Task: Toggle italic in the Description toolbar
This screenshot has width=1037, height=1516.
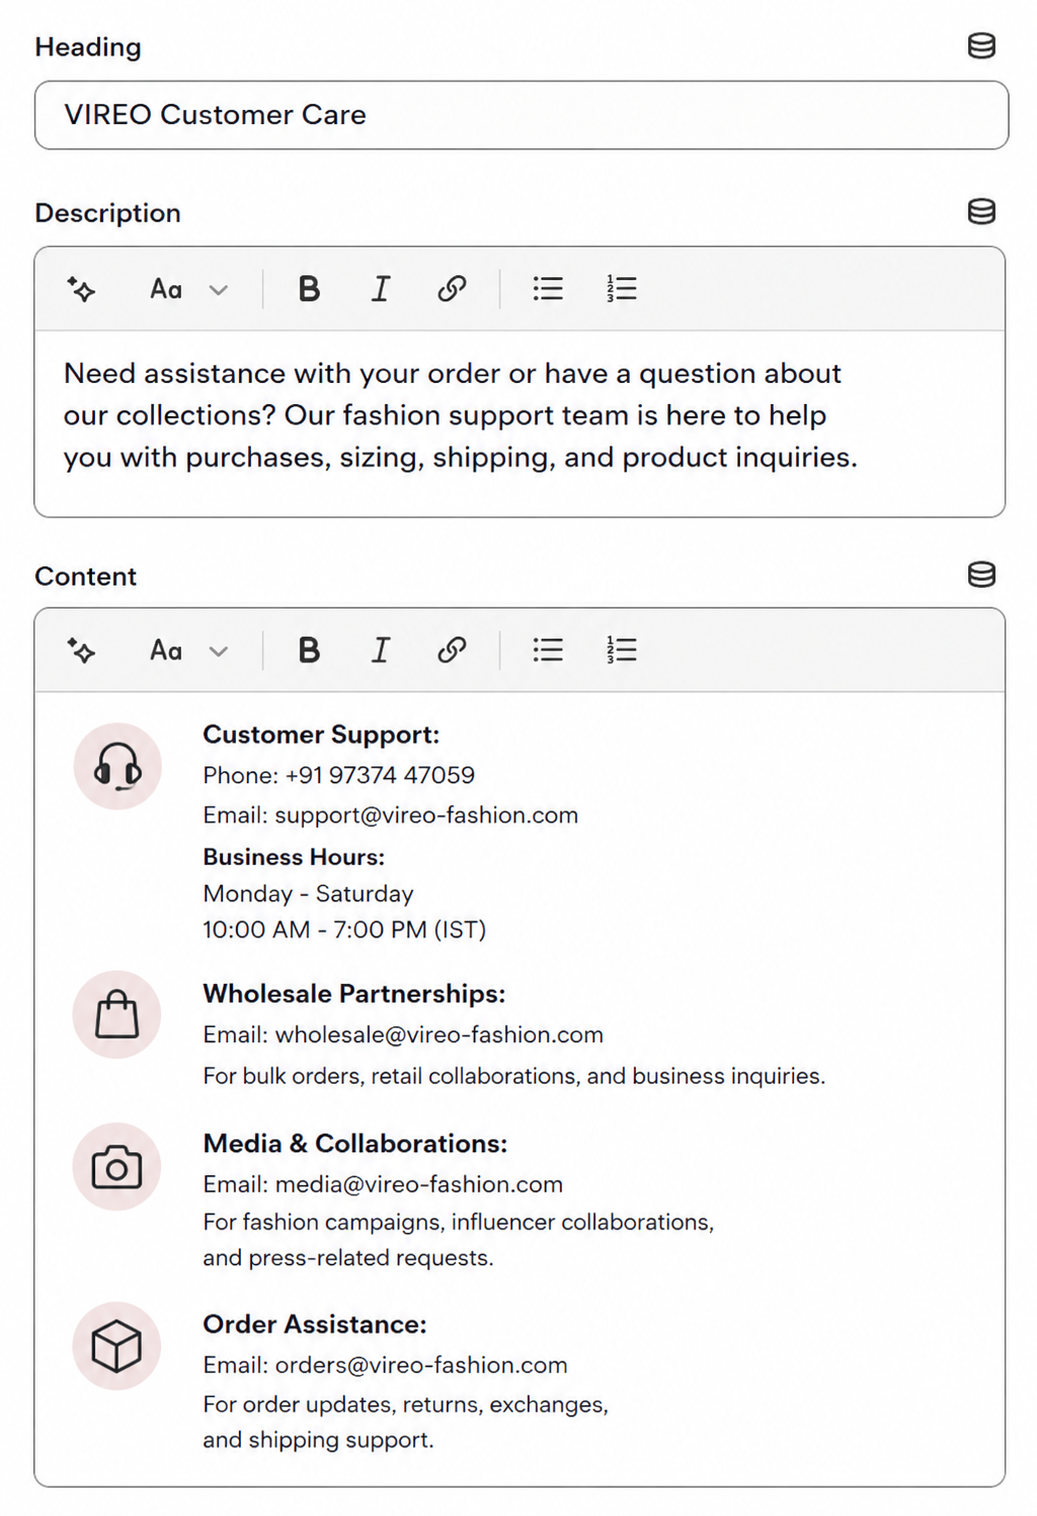Action: click(x=380, y=289)
